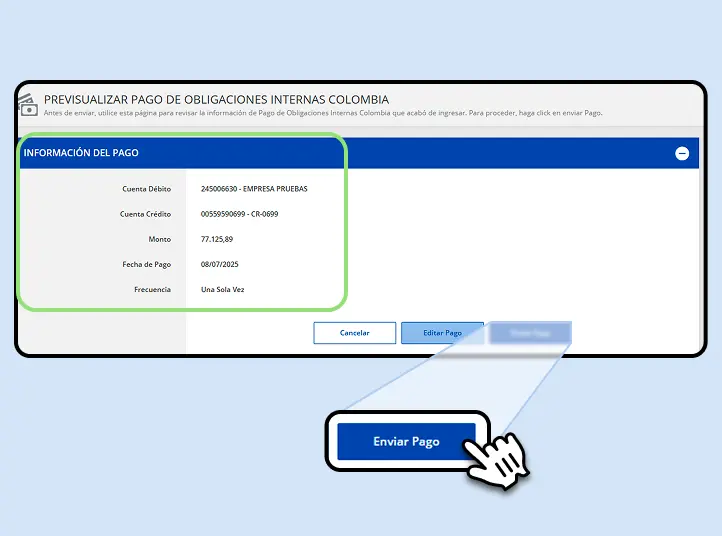Select the Información del Pago header text

coord(81,153)
